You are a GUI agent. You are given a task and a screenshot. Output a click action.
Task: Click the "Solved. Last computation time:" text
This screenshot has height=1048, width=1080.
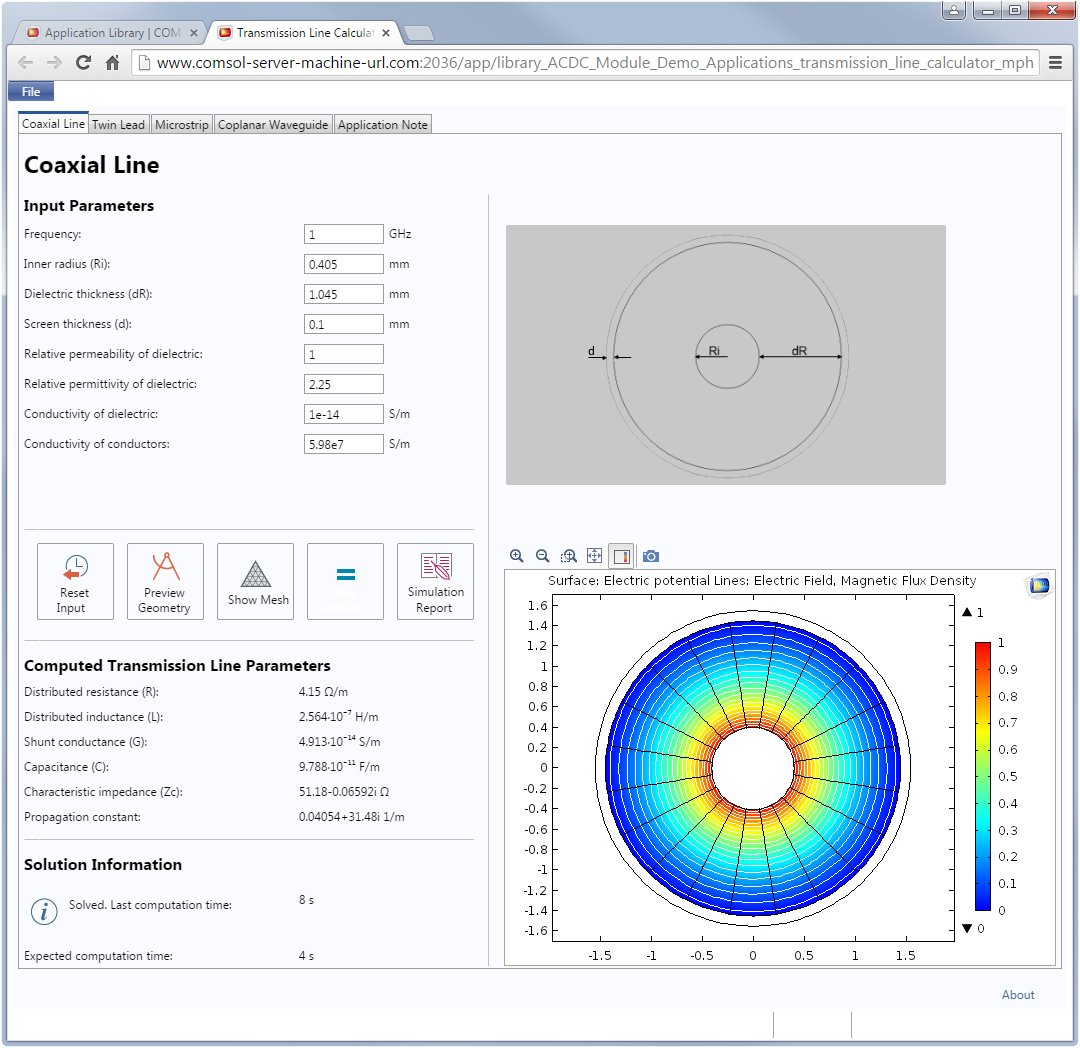(150, 905)
